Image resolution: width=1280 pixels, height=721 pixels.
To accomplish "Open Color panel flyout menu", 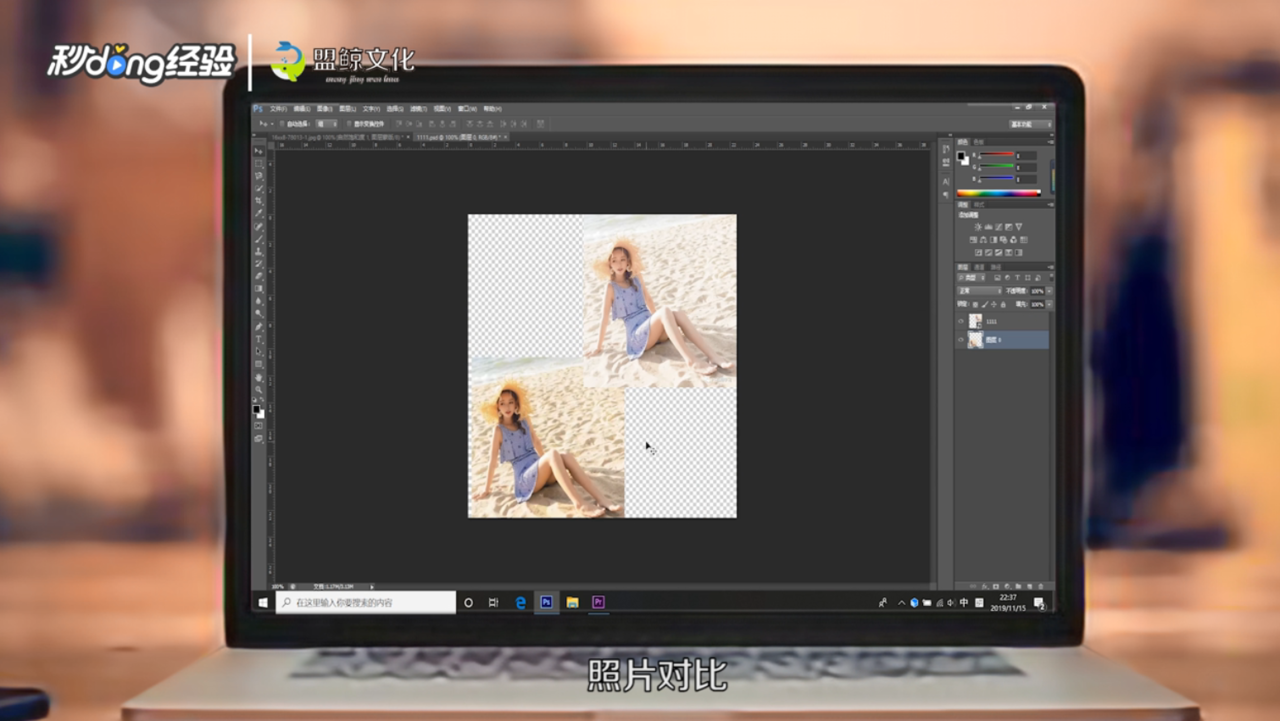I will pyautogui.click(x=1051, y=142).
